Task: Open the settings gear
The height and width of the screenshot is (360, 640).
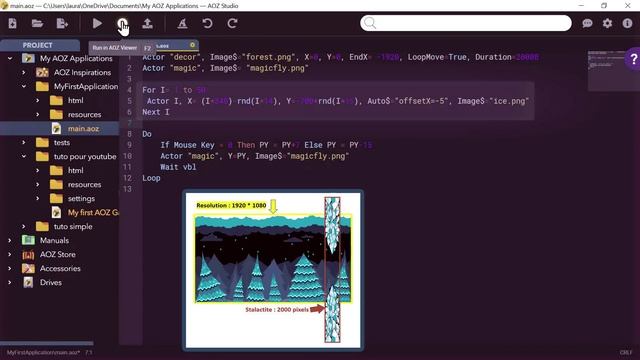Action: click(x=607, y=23)
